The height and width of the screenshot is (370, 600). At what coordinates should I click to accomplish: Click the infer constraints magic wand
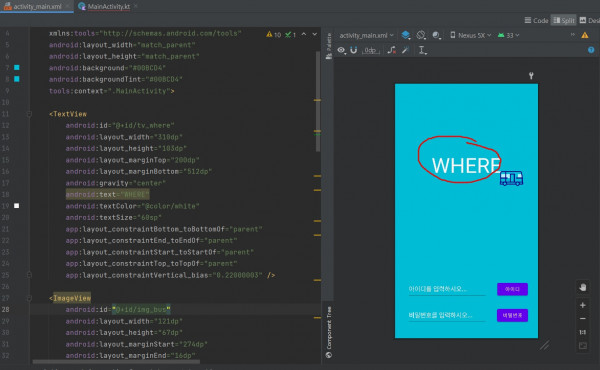[405, 50]
